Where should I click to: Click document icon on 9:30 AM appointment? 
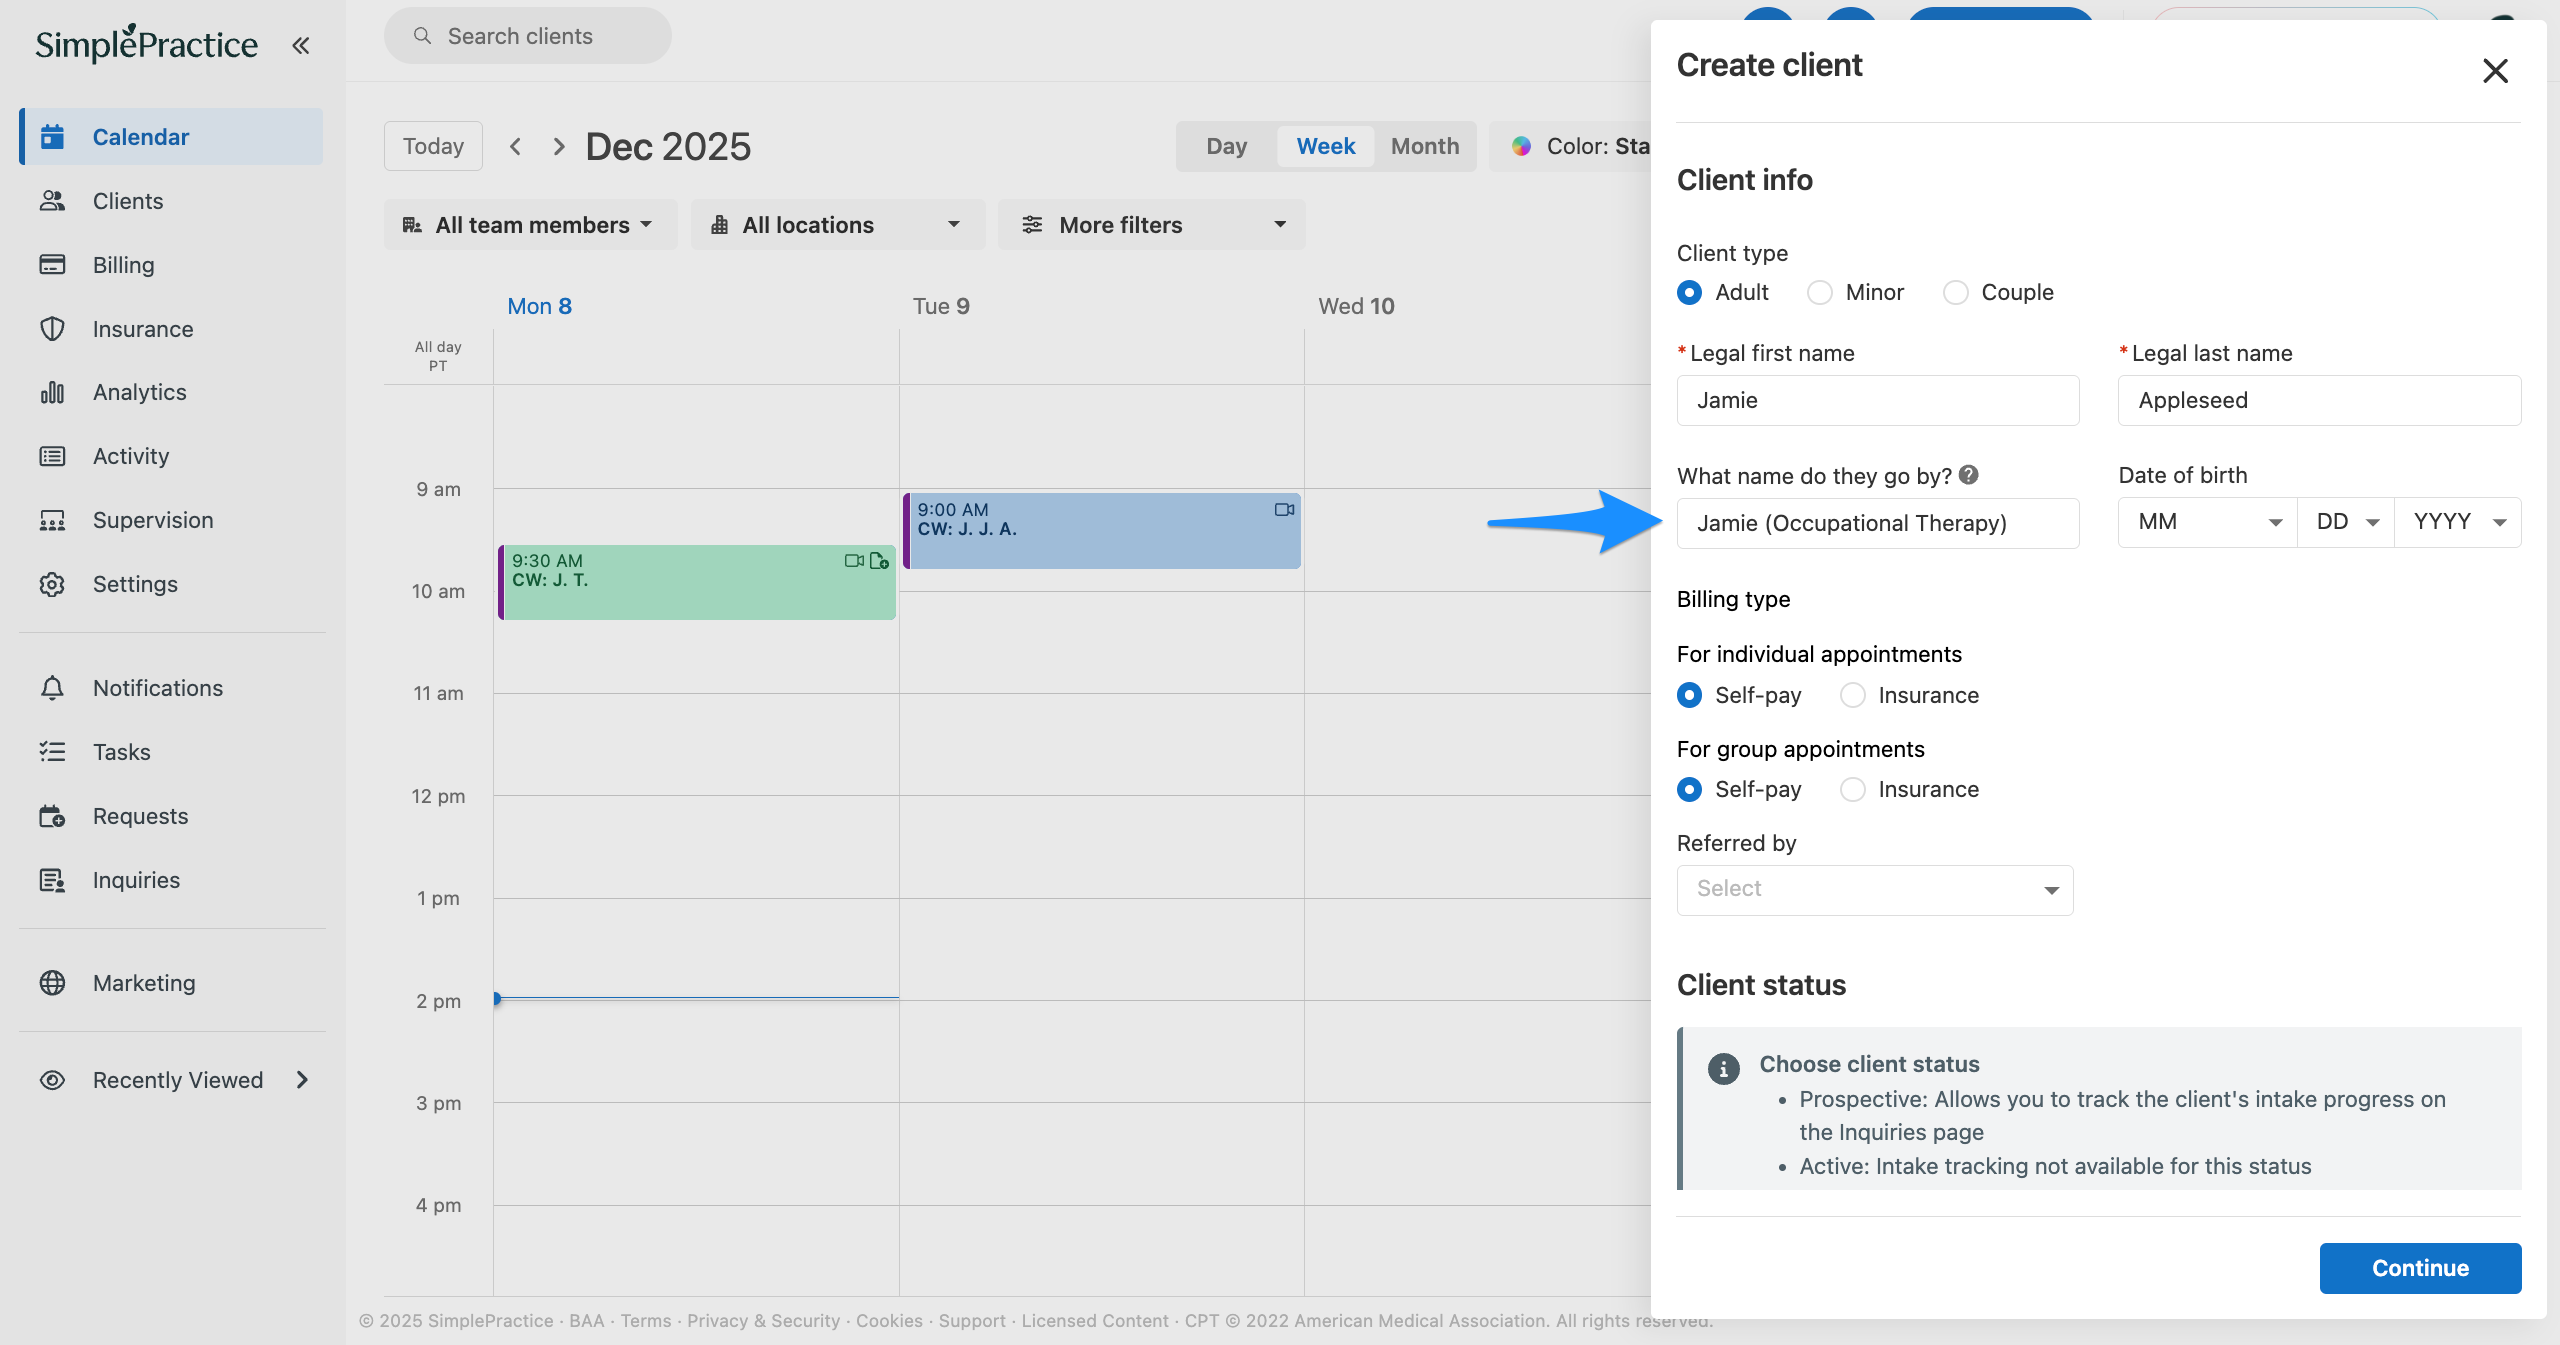coord(879,561)
